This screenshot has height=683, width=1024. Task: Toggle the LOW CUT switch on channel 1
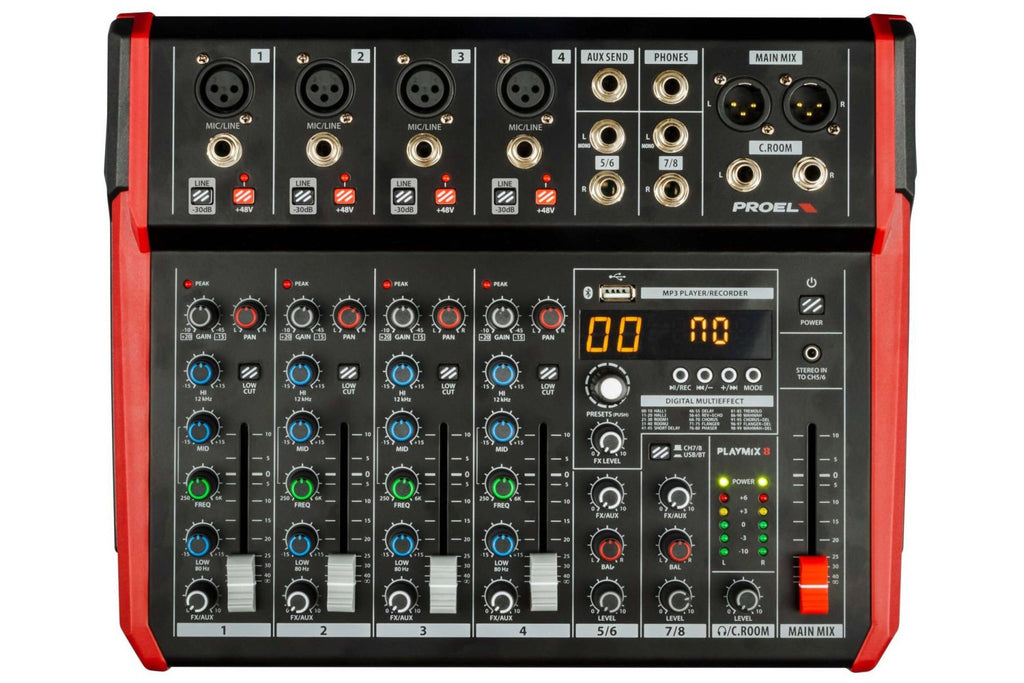click(249, 372)
